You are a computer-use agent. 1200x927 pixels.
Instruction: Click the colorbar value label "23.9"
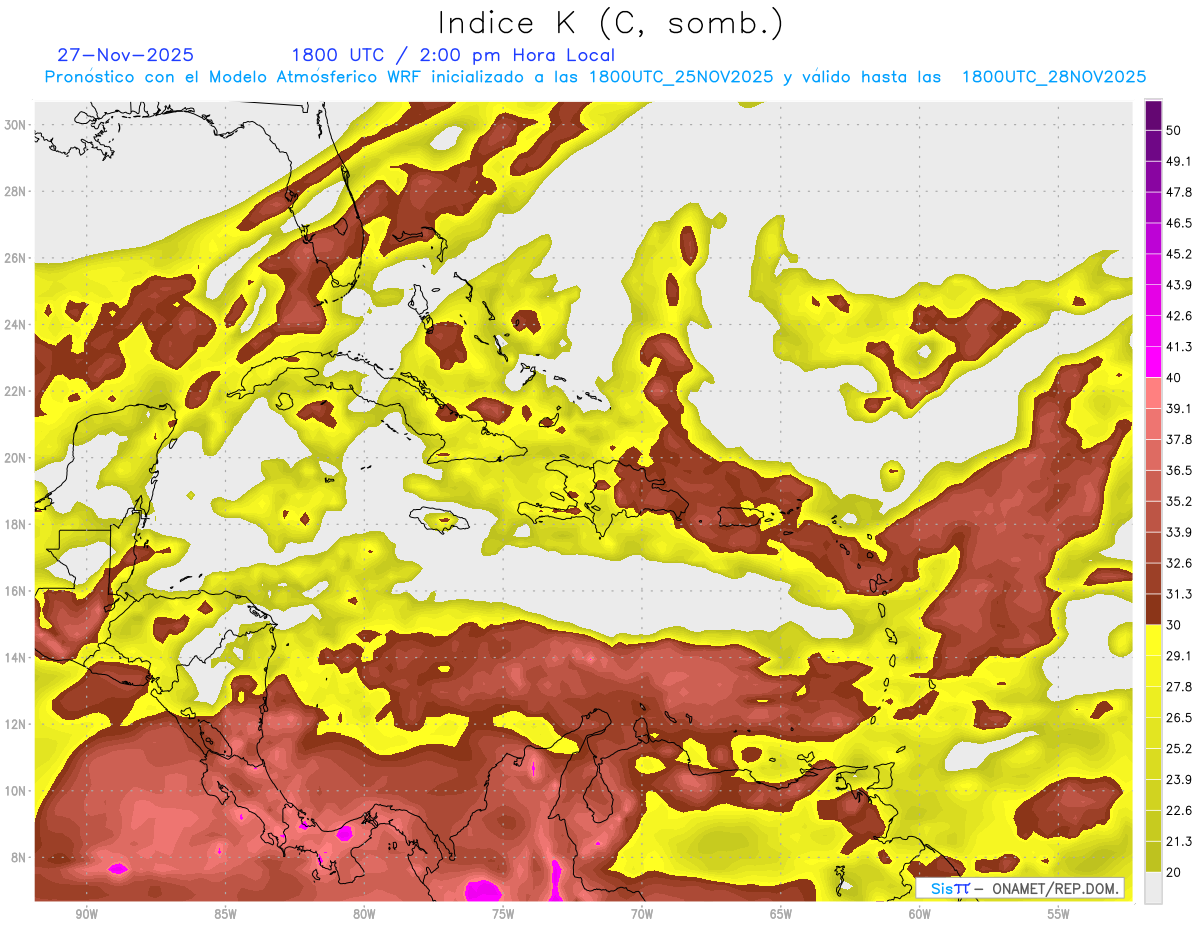coord(1179,780)
